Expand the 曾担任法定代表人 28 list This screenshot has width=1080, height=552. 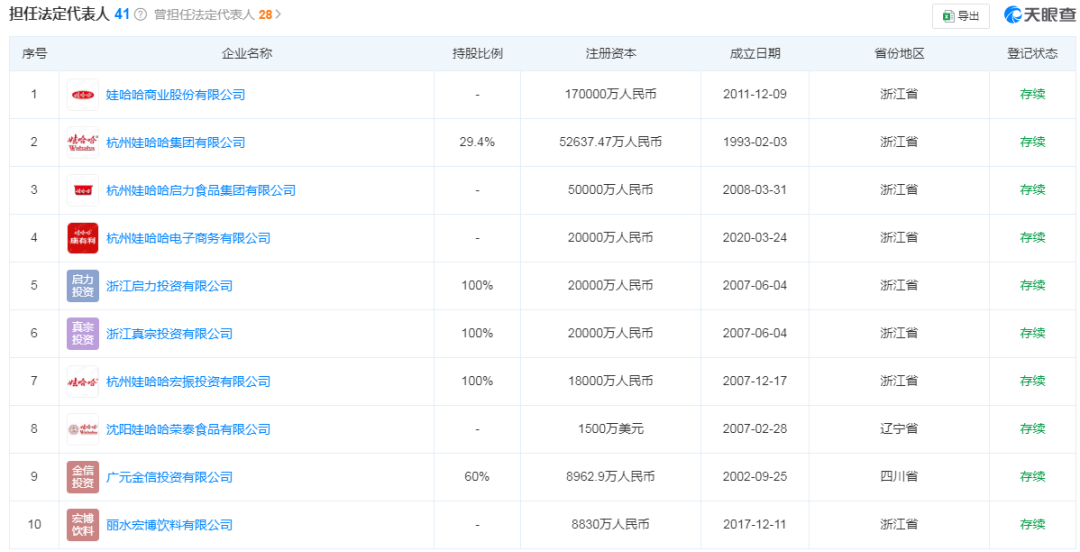pyautogui.click(x=218, y=15)
